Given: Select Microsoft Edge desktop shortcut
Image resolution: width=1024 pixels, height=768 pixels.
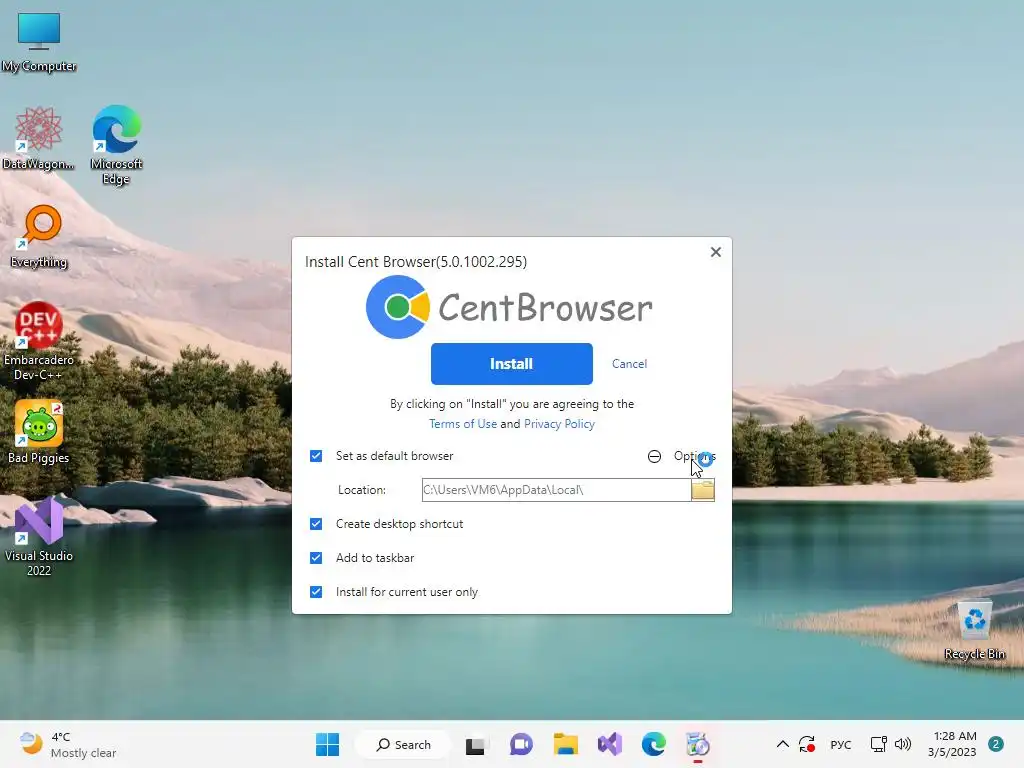Looking at the screenshot, I should pos(116,145).
